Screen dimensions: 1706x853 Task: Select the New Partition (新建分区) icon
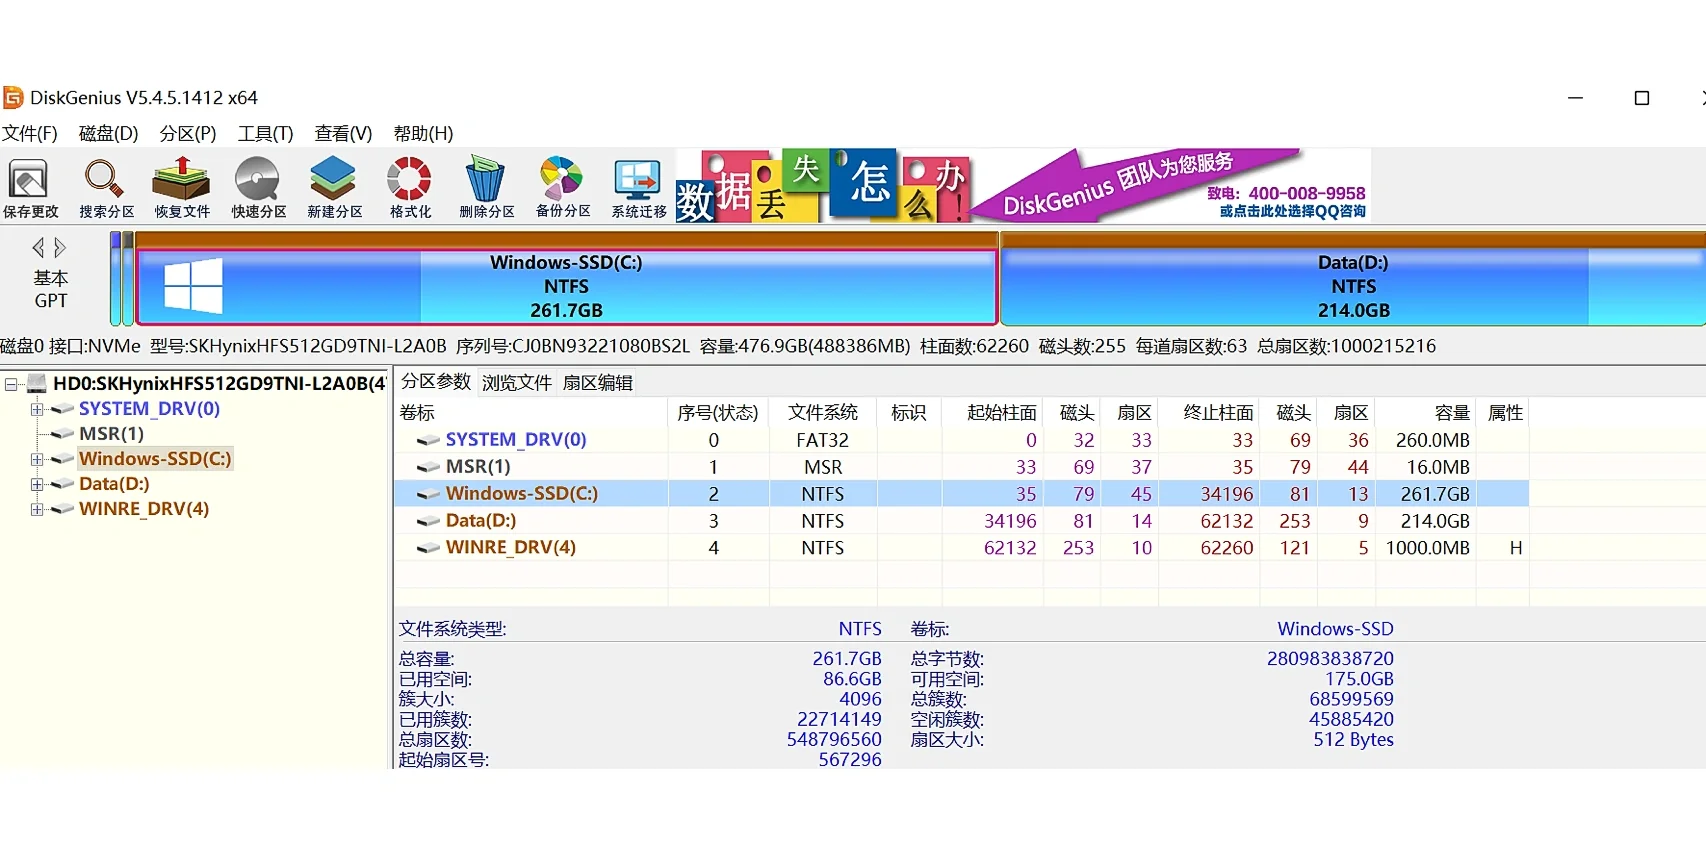click(334, 188)
